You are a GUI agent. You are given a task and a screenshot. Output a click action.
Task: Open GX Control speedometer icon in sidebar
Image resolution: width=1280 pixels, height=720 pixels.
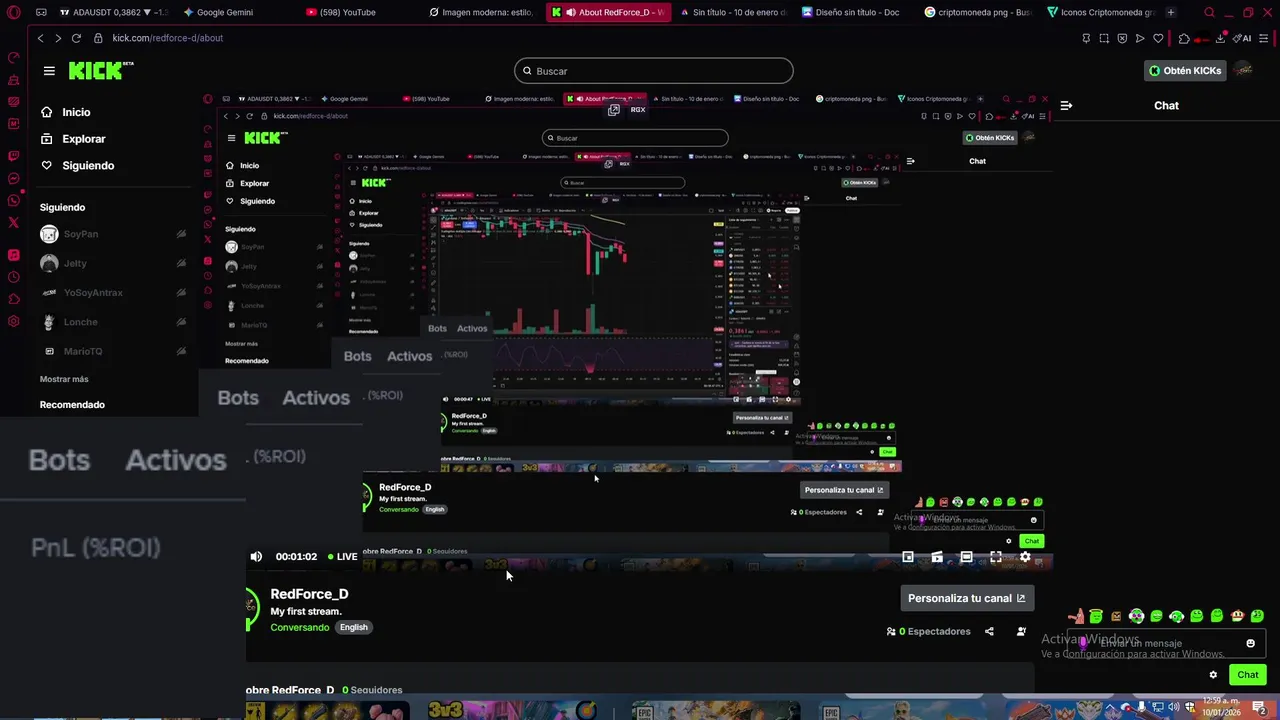pos(13,58)
